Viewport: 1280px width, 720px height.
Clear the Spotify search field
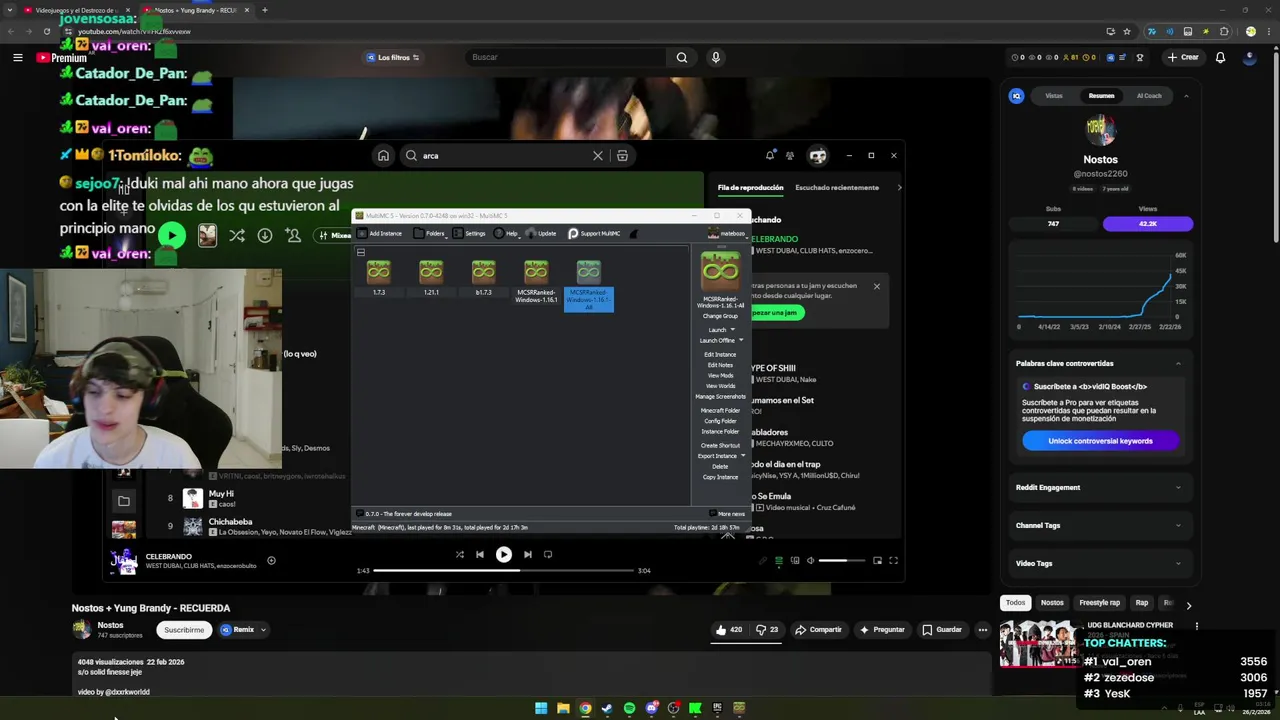point(598,156)
